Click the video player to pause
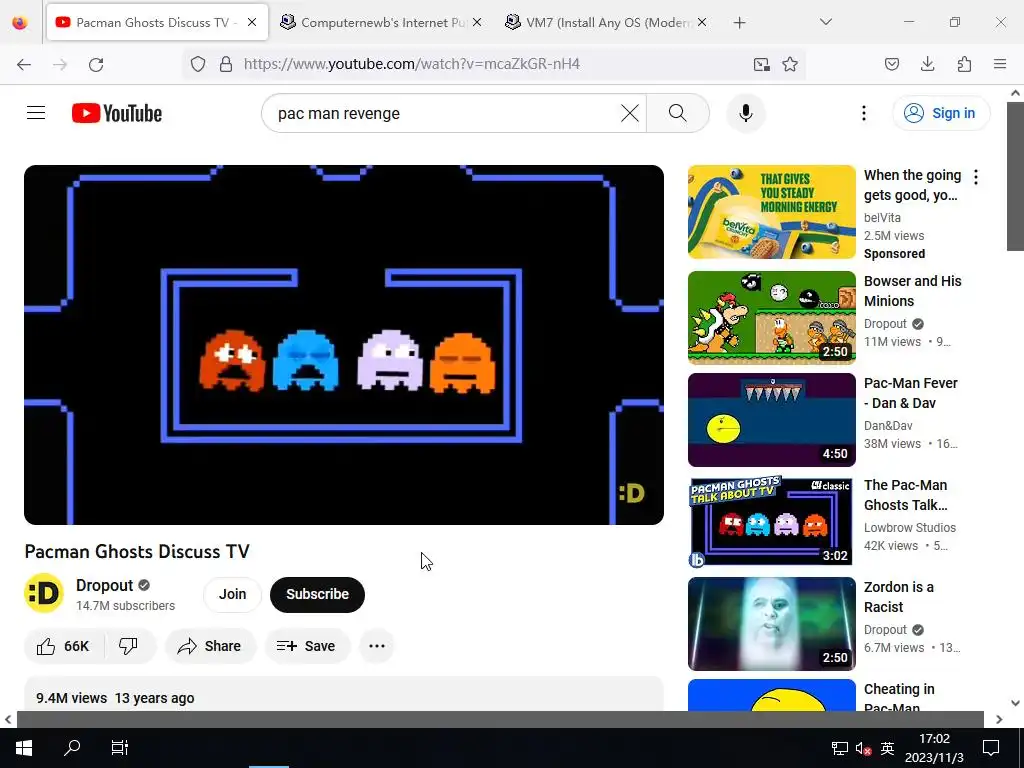The height and width of the screenshot is (768, 1024). pos(344,345)
